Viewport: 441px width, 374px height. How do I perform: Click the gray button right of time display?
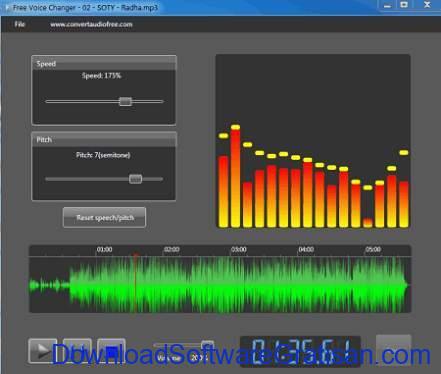[393, 350]
